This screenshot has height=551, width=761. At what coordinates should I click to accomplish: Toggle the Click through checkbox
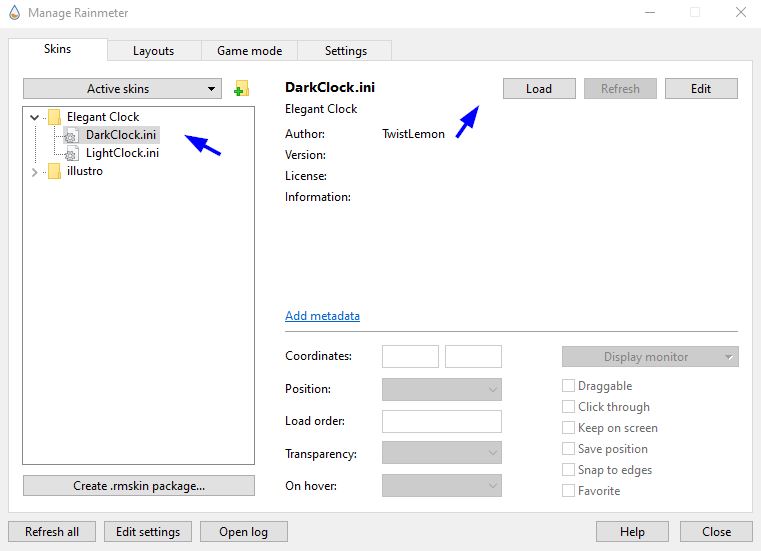click(568, 406)
